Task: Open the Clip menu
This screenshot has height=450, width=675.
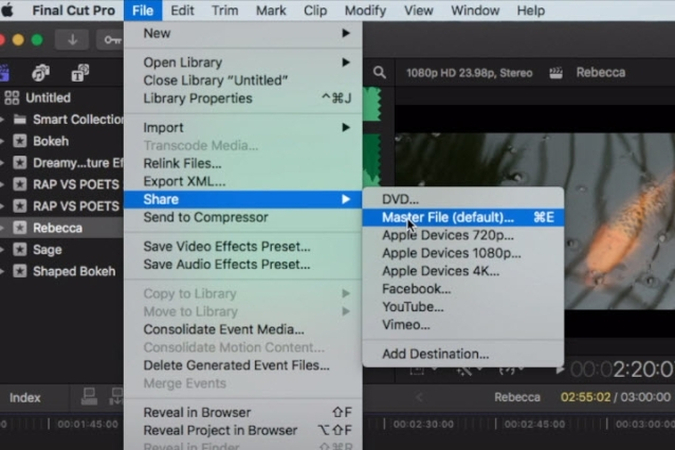Action: (x=315, y=10)
